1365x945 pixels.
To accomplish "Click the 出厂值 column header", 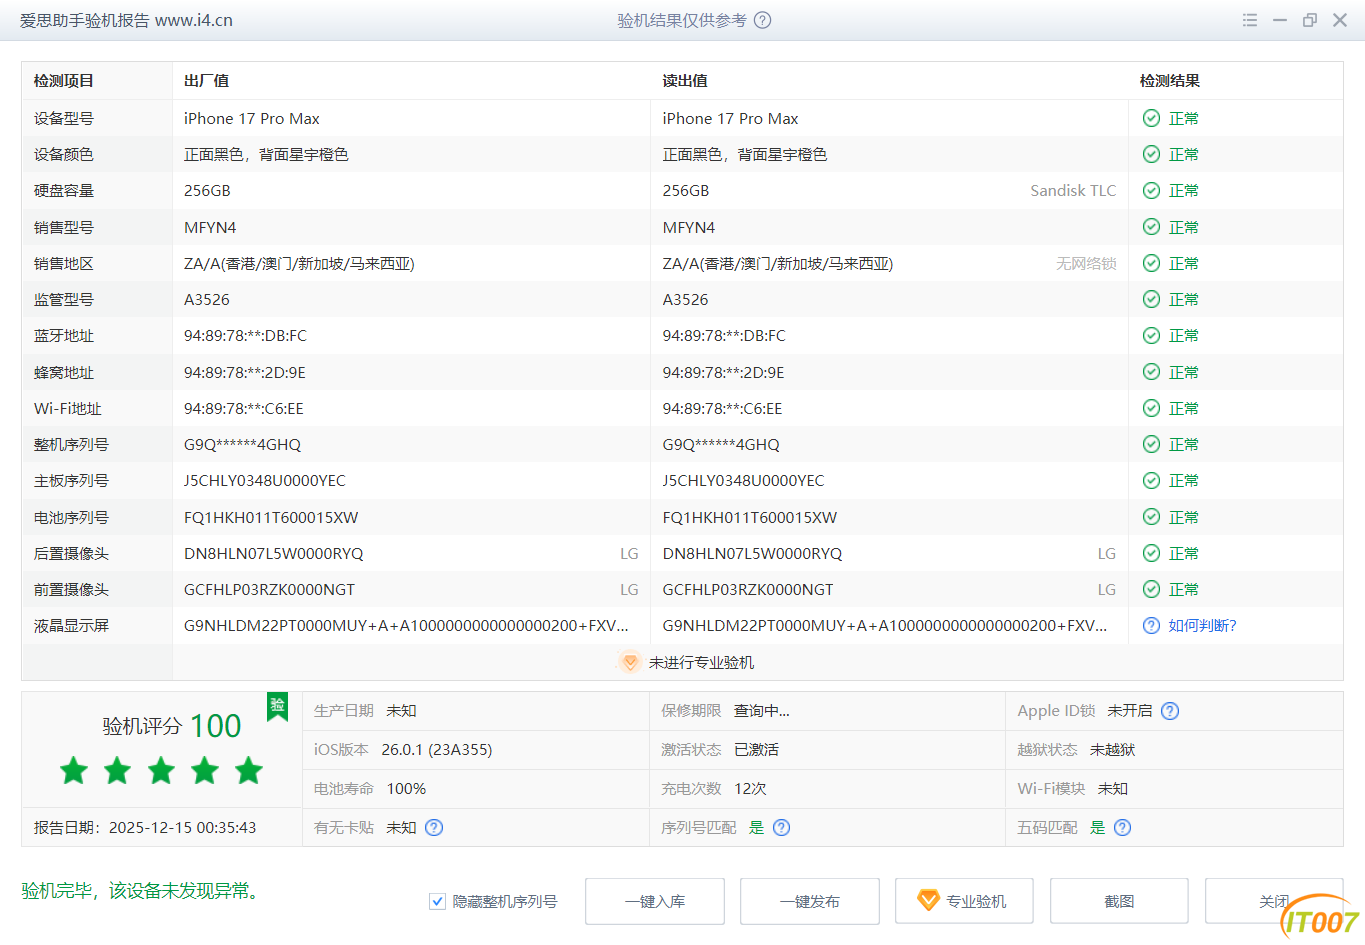I will (207, 81).
